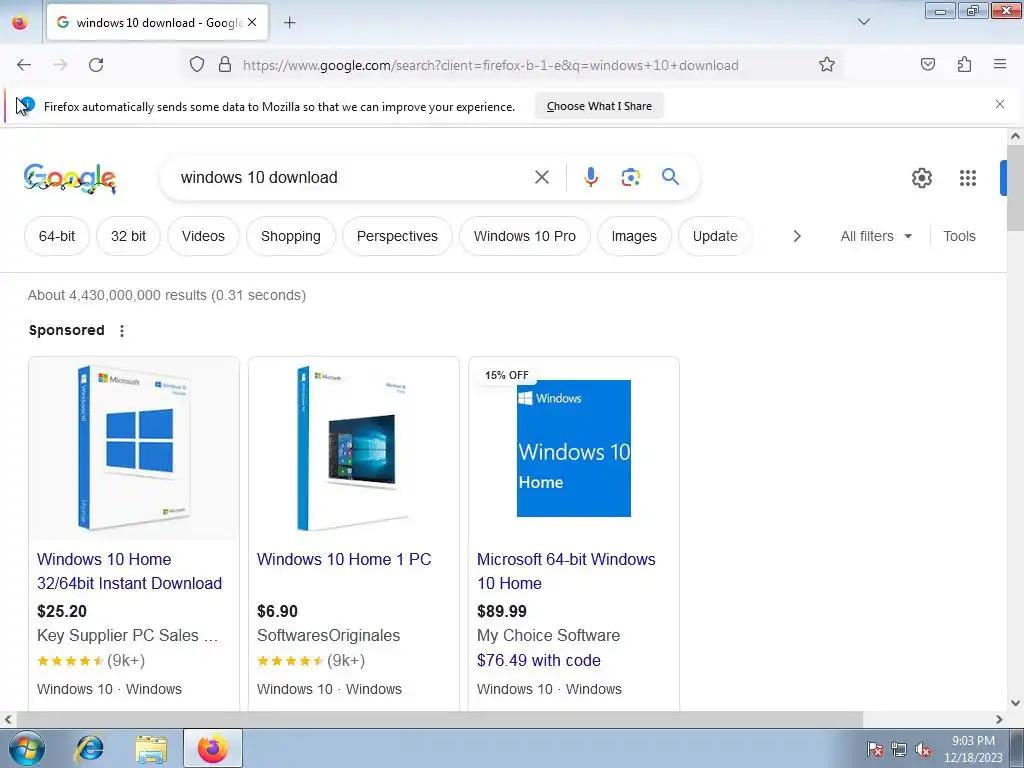The width and height of the screenshot is (1024, 768).
Task: Switch to Images results
Action: (x=634, y=236)
